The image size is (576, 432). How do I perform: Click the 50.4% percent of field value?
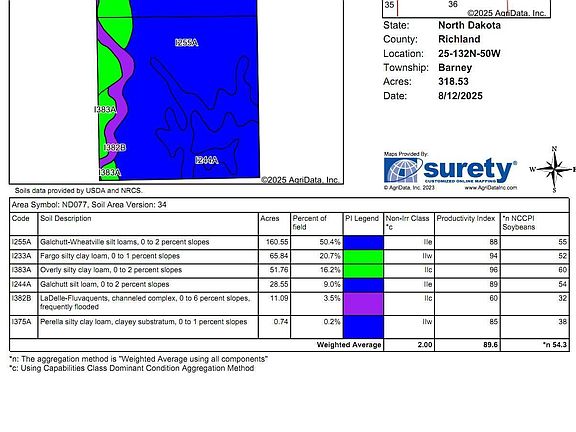(330, 242)
